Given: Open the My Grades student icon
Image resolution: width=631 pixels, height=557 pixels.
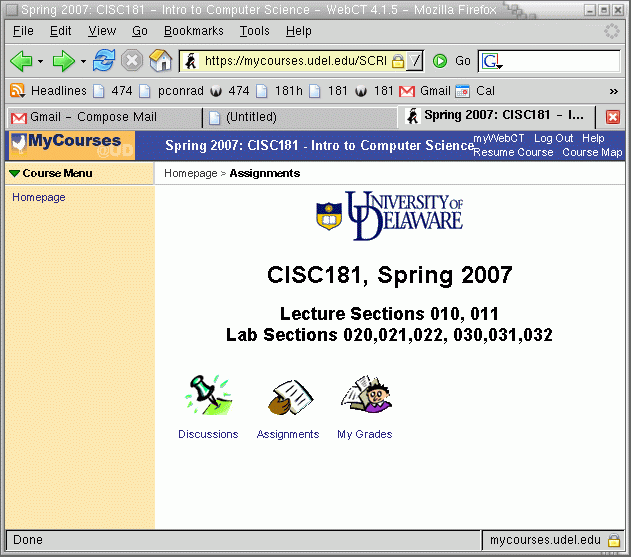Looking at the screenshot, I should [364, 395].
